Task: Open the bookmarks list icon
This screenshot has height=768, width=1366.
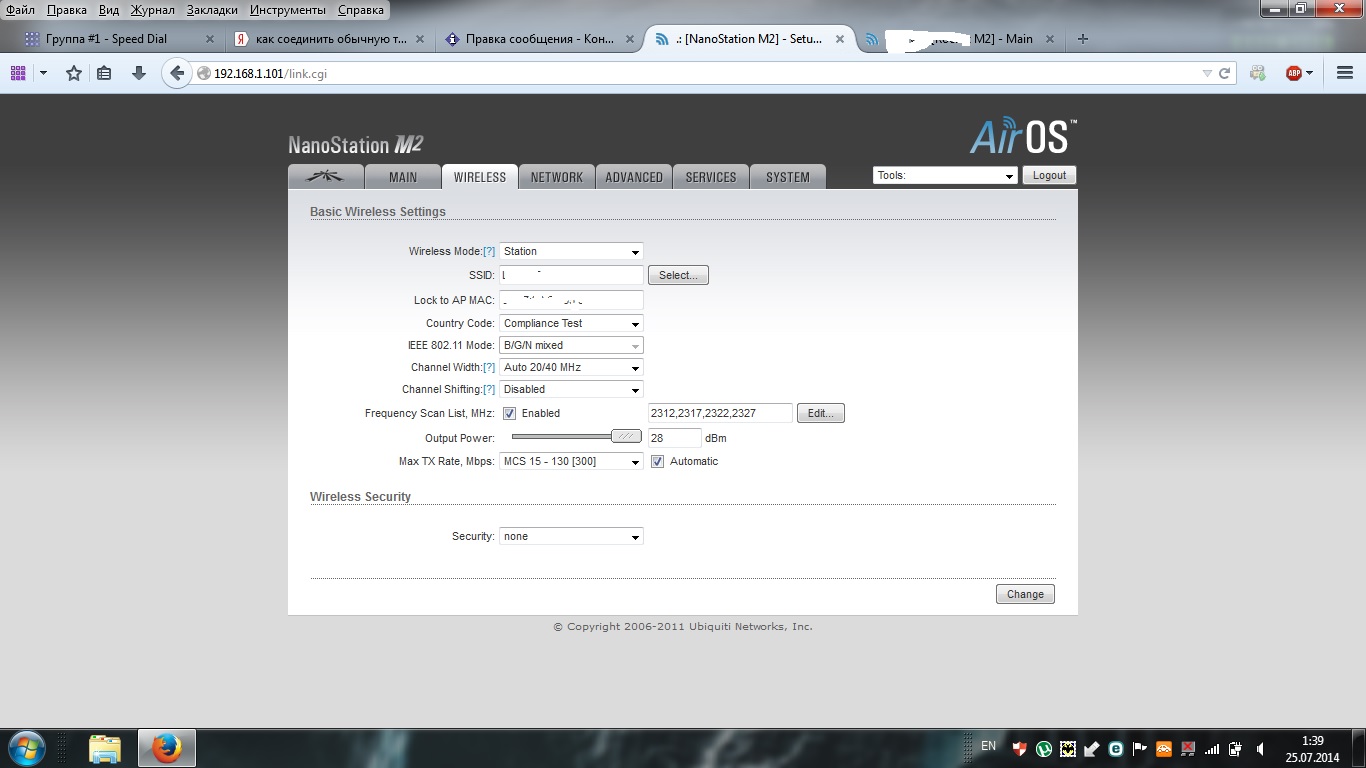Action: tap(104, 73)
